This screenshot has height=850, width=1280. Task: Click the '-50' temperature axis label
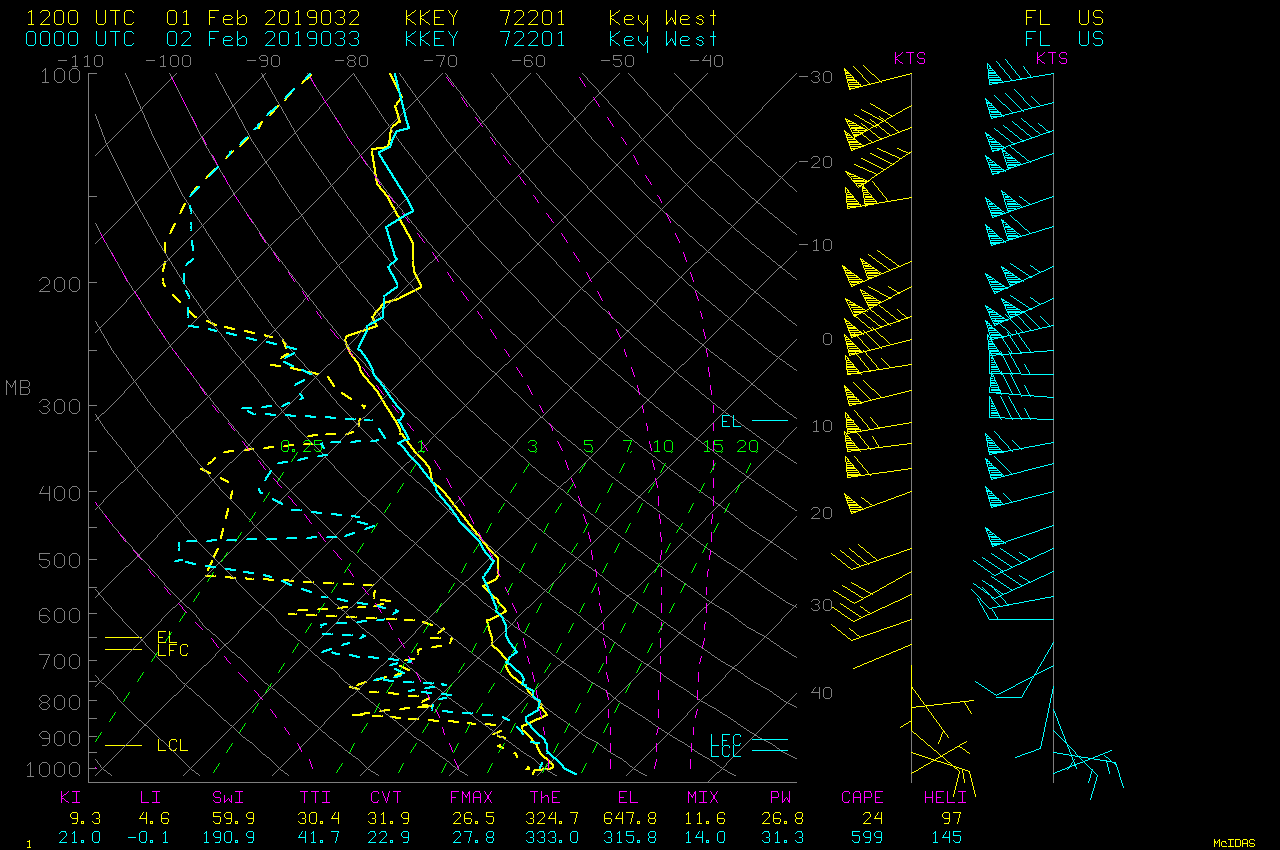pyautogui.click(x=618, y=61)
